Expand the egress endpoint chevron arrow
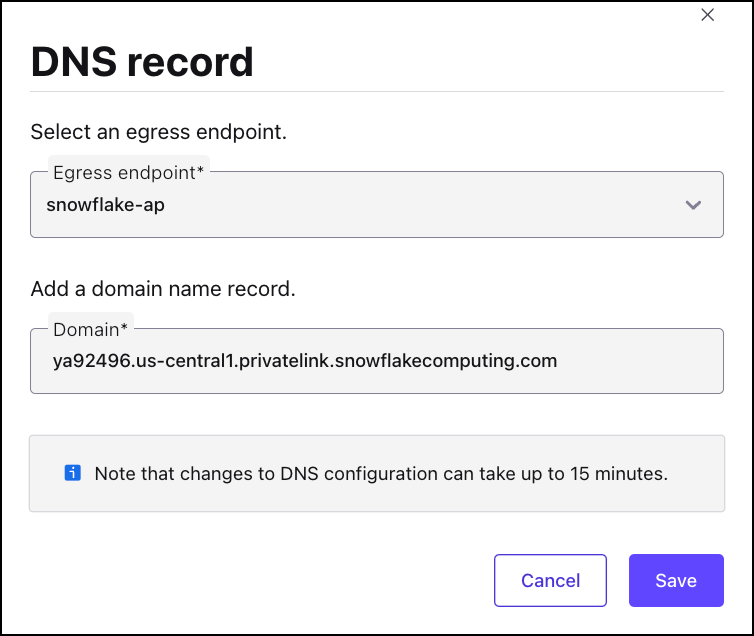The width and height of the screenshot is (754, 636). [x=693, y=205]
